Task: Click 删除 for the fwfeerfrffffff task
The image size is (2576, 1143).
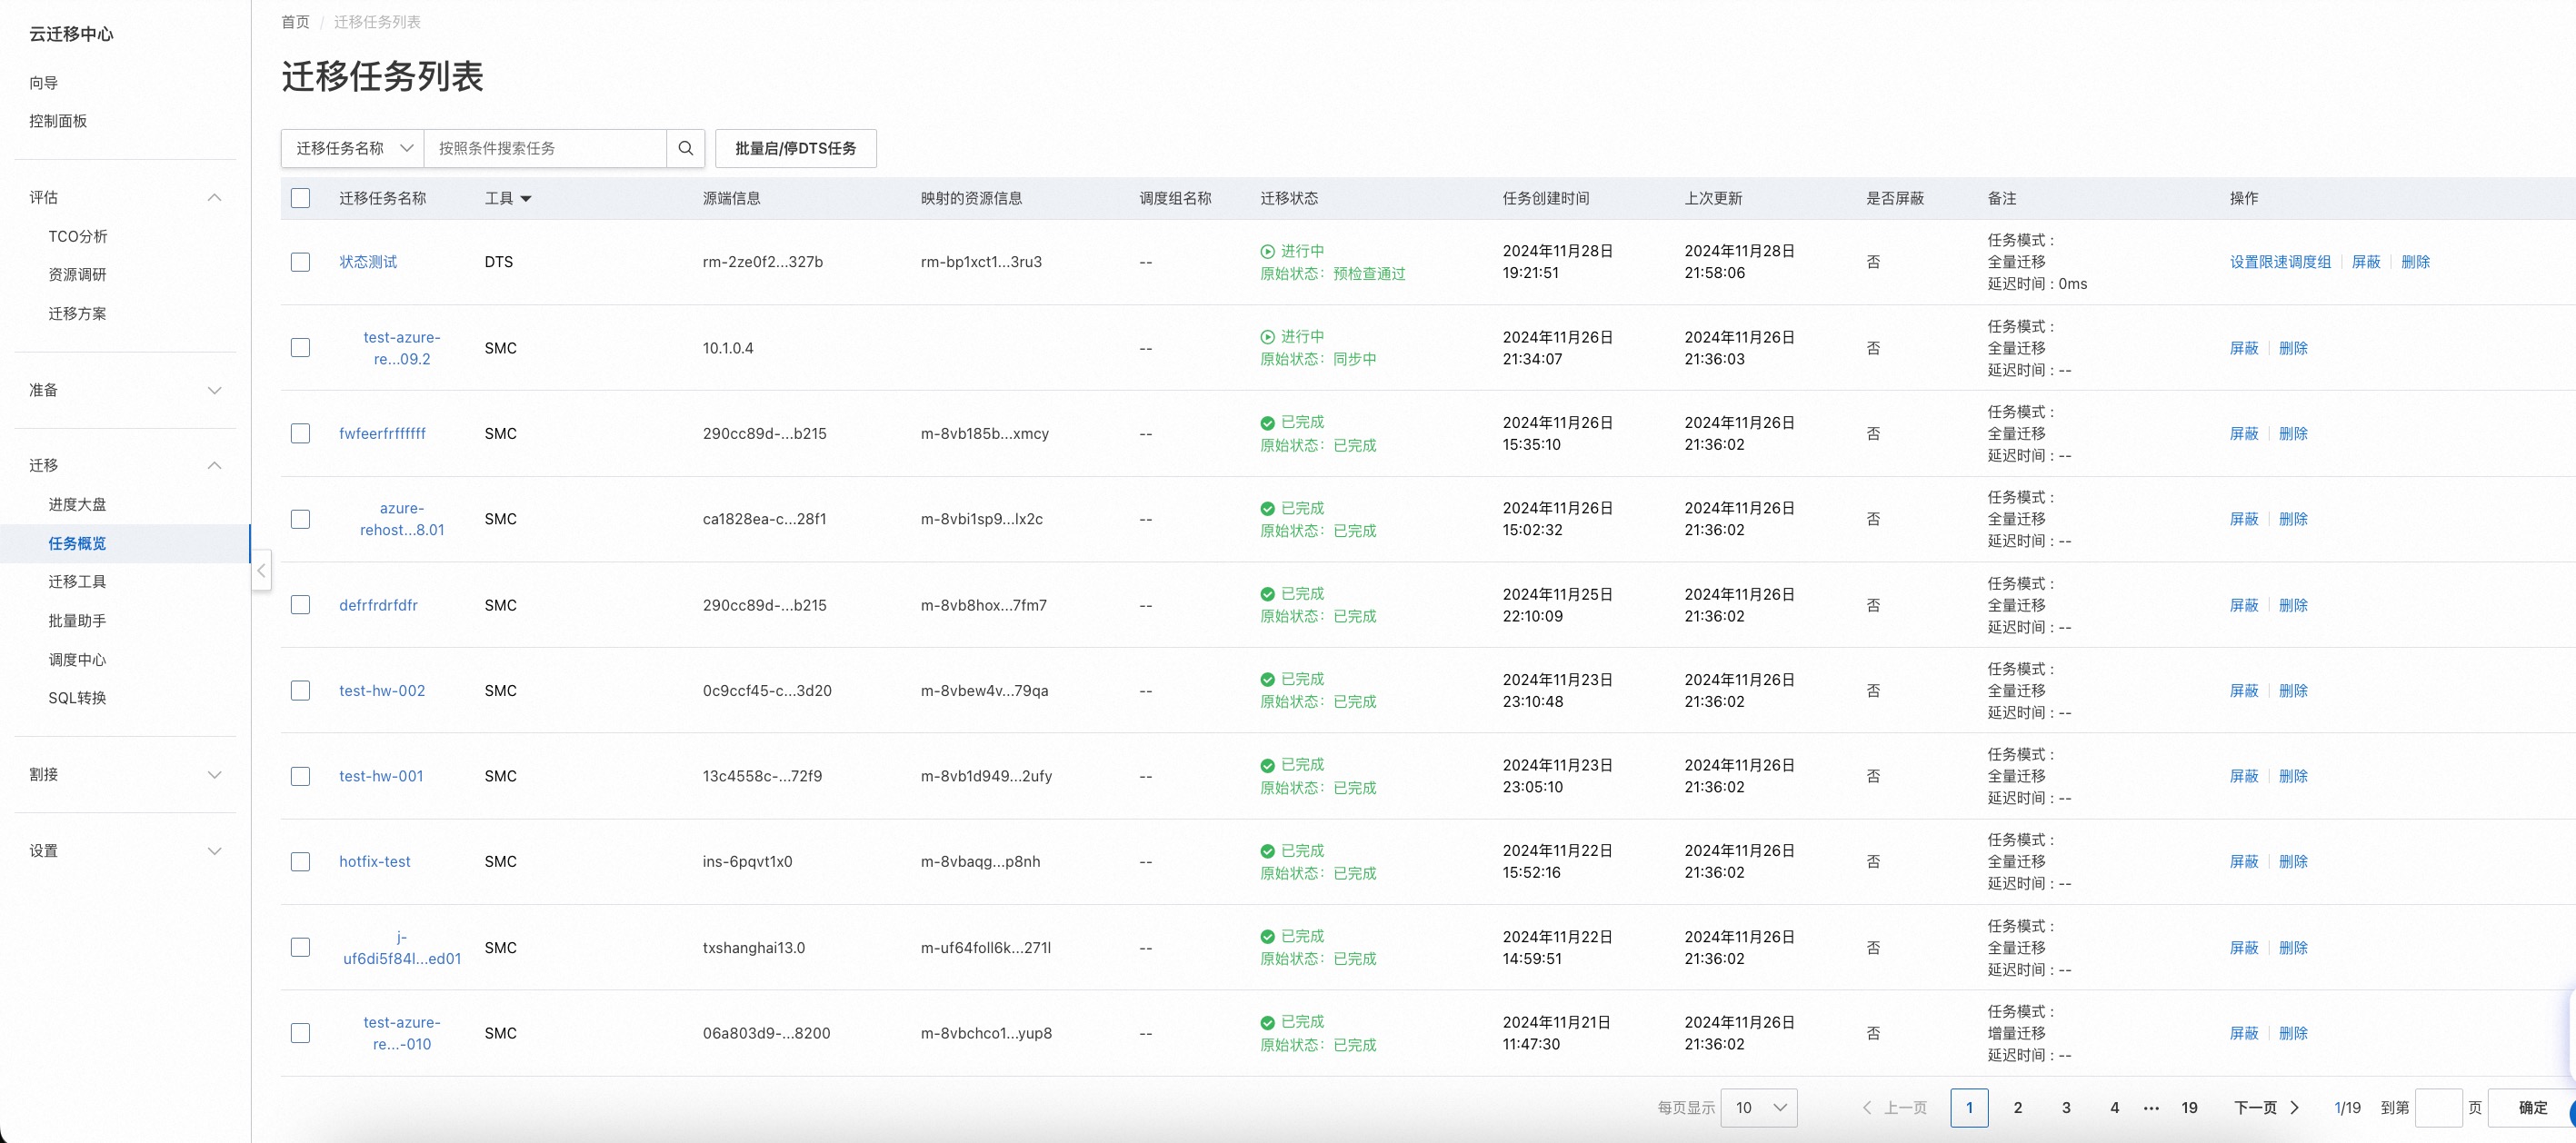Action: pyautogui.click(x=2293, y=434)
